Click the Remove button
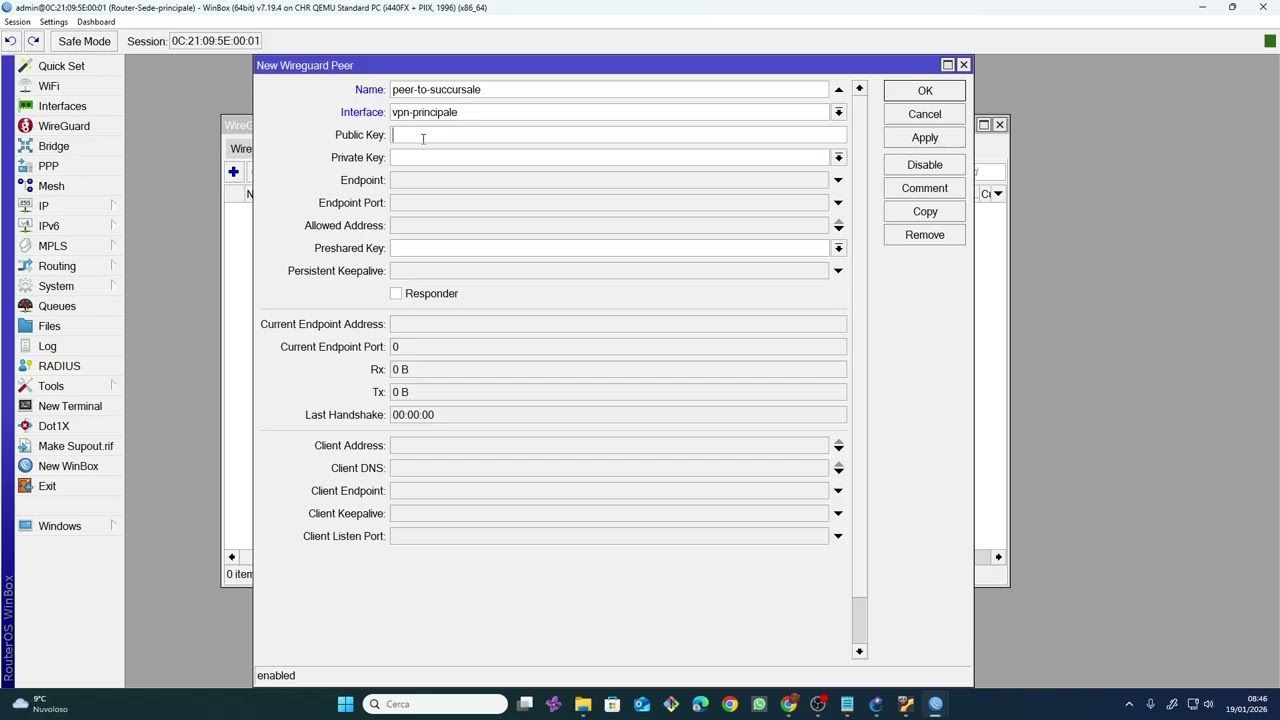This screenshot has height=720, width=1280. (925, 235)
